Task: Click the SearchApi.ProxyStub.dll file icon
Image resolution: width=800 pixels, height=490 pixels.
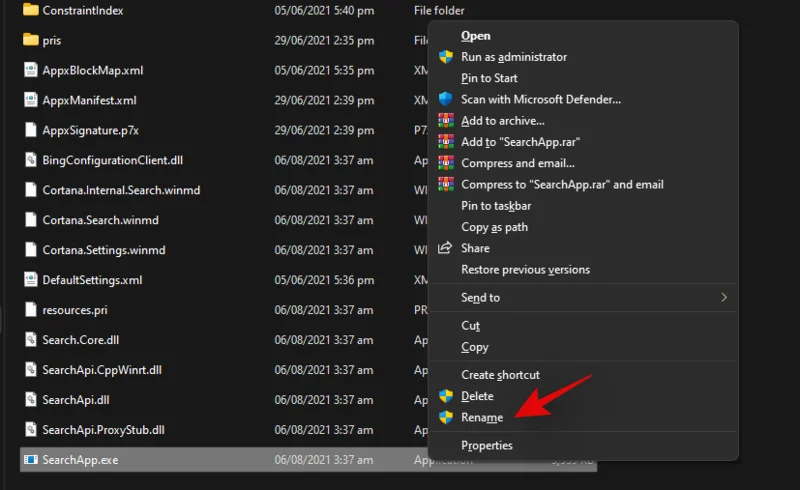Action: tap(31, 429)
